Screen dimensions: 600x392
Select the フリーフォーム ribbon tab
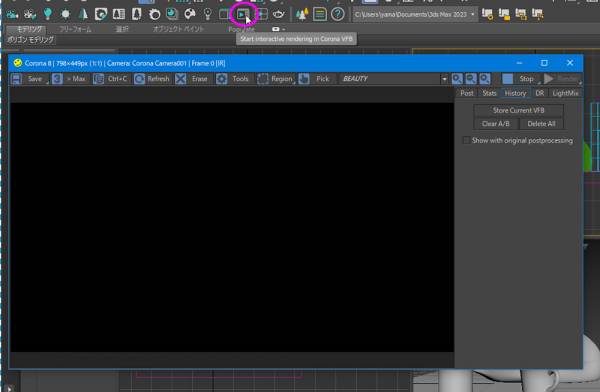click(75, 29)
